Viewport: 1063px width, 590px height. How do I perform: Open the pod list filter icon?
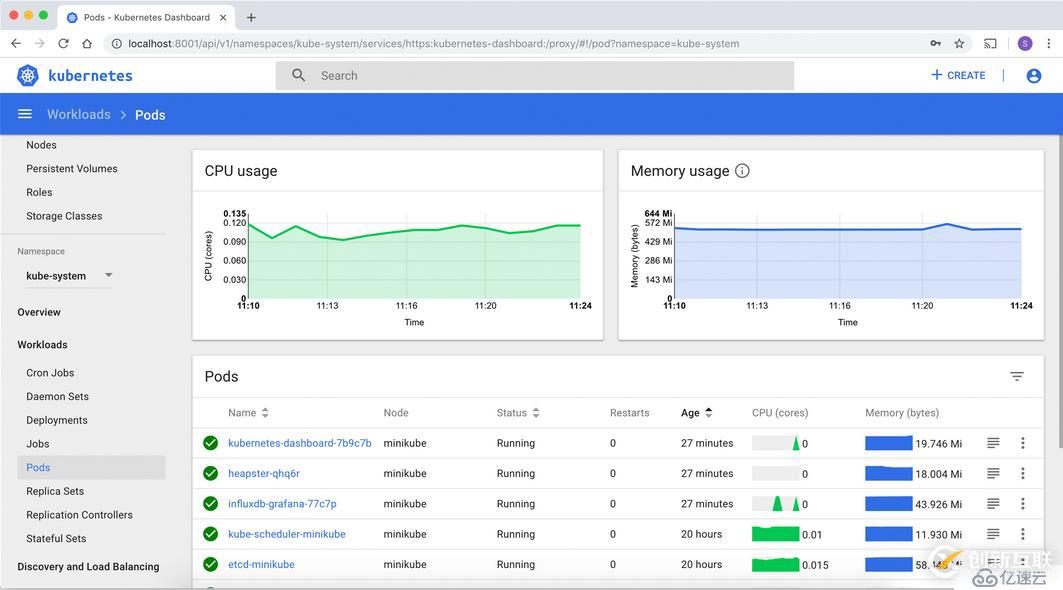[x=1017, y=375]
